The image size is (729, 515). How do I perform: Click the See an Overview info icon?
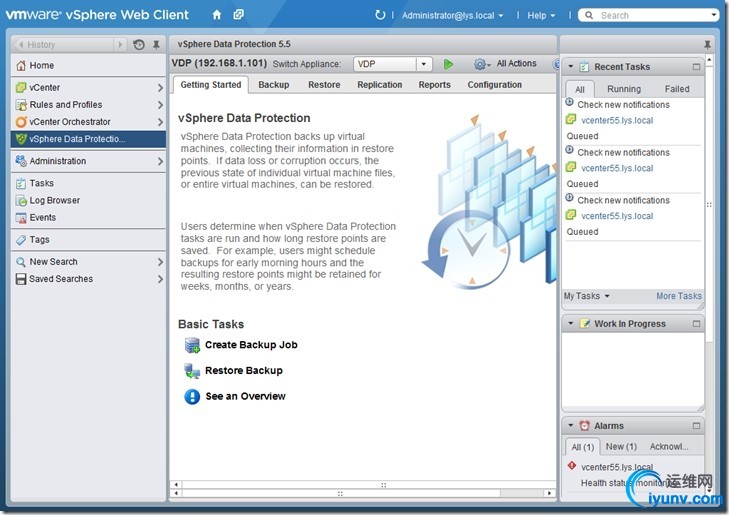point(192,396)
